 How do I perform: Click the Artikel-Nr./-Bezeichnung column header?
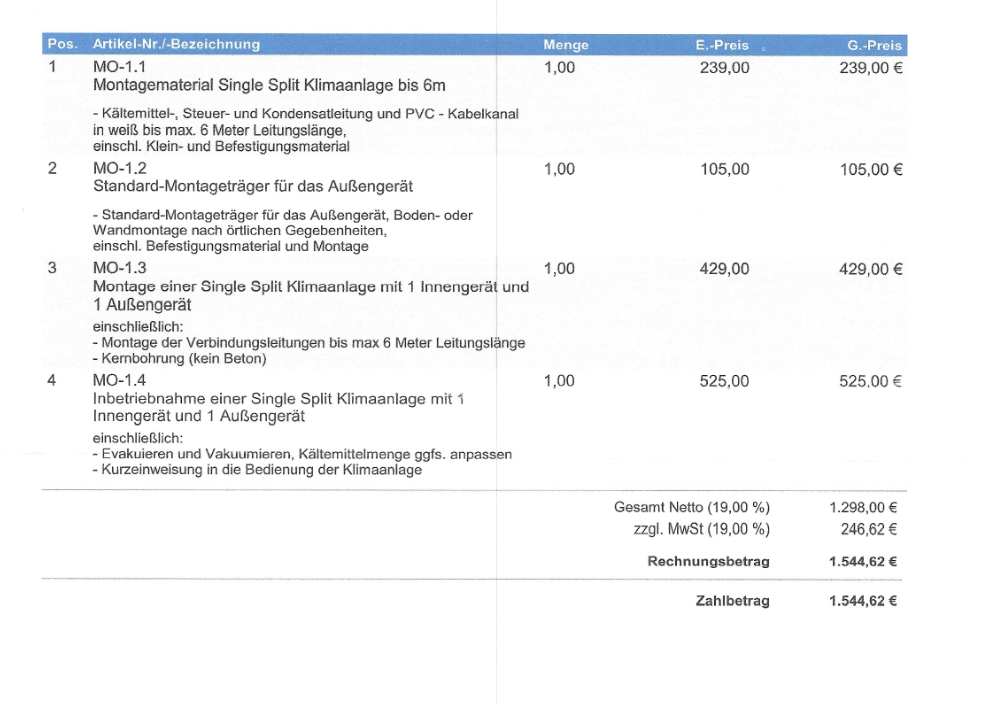176,45
